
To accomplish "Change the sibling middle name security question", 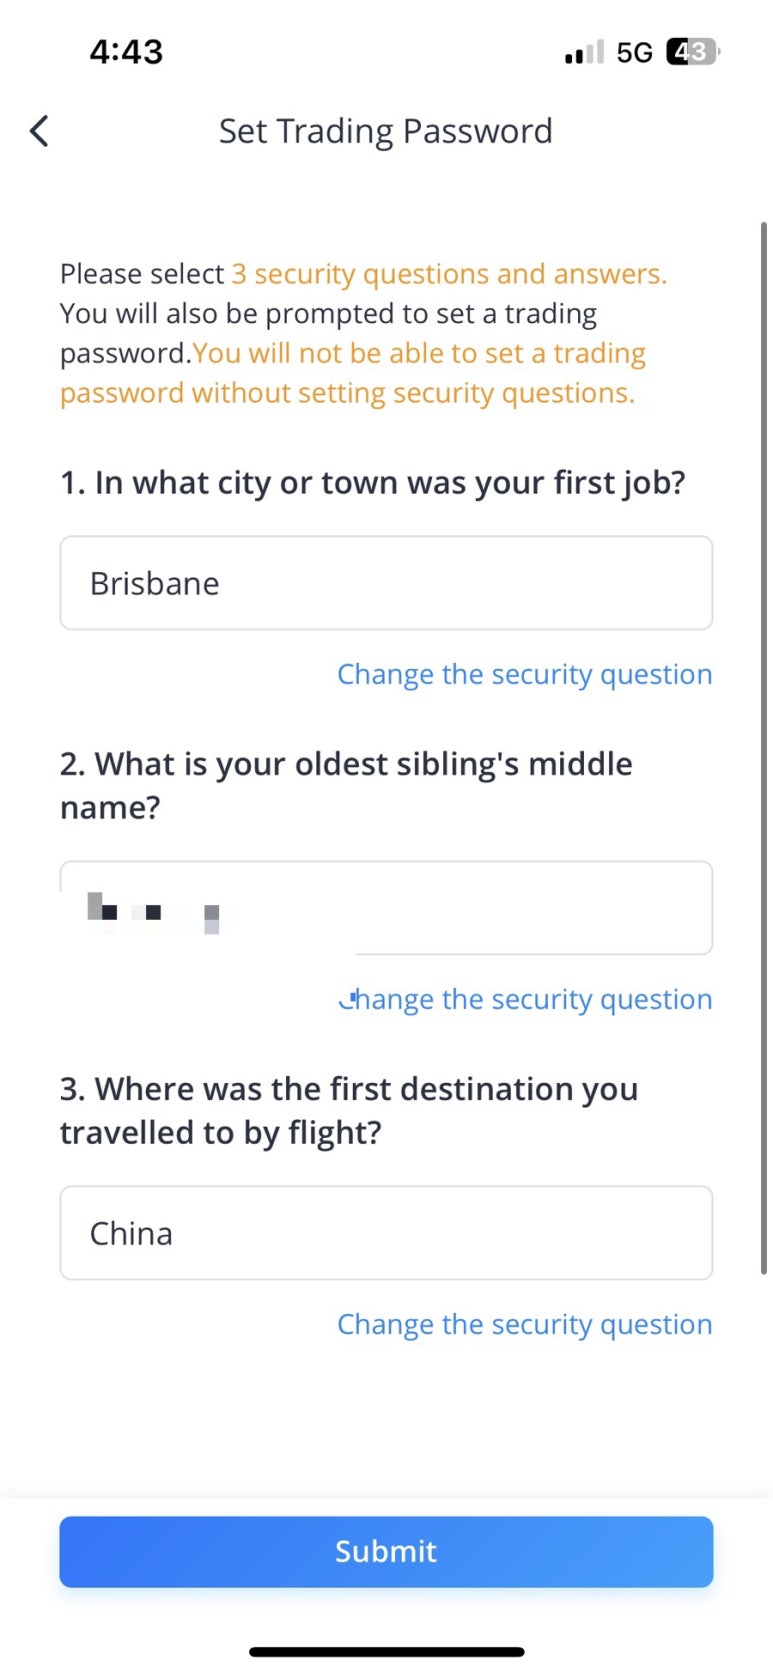I will [x=525, y=999].
